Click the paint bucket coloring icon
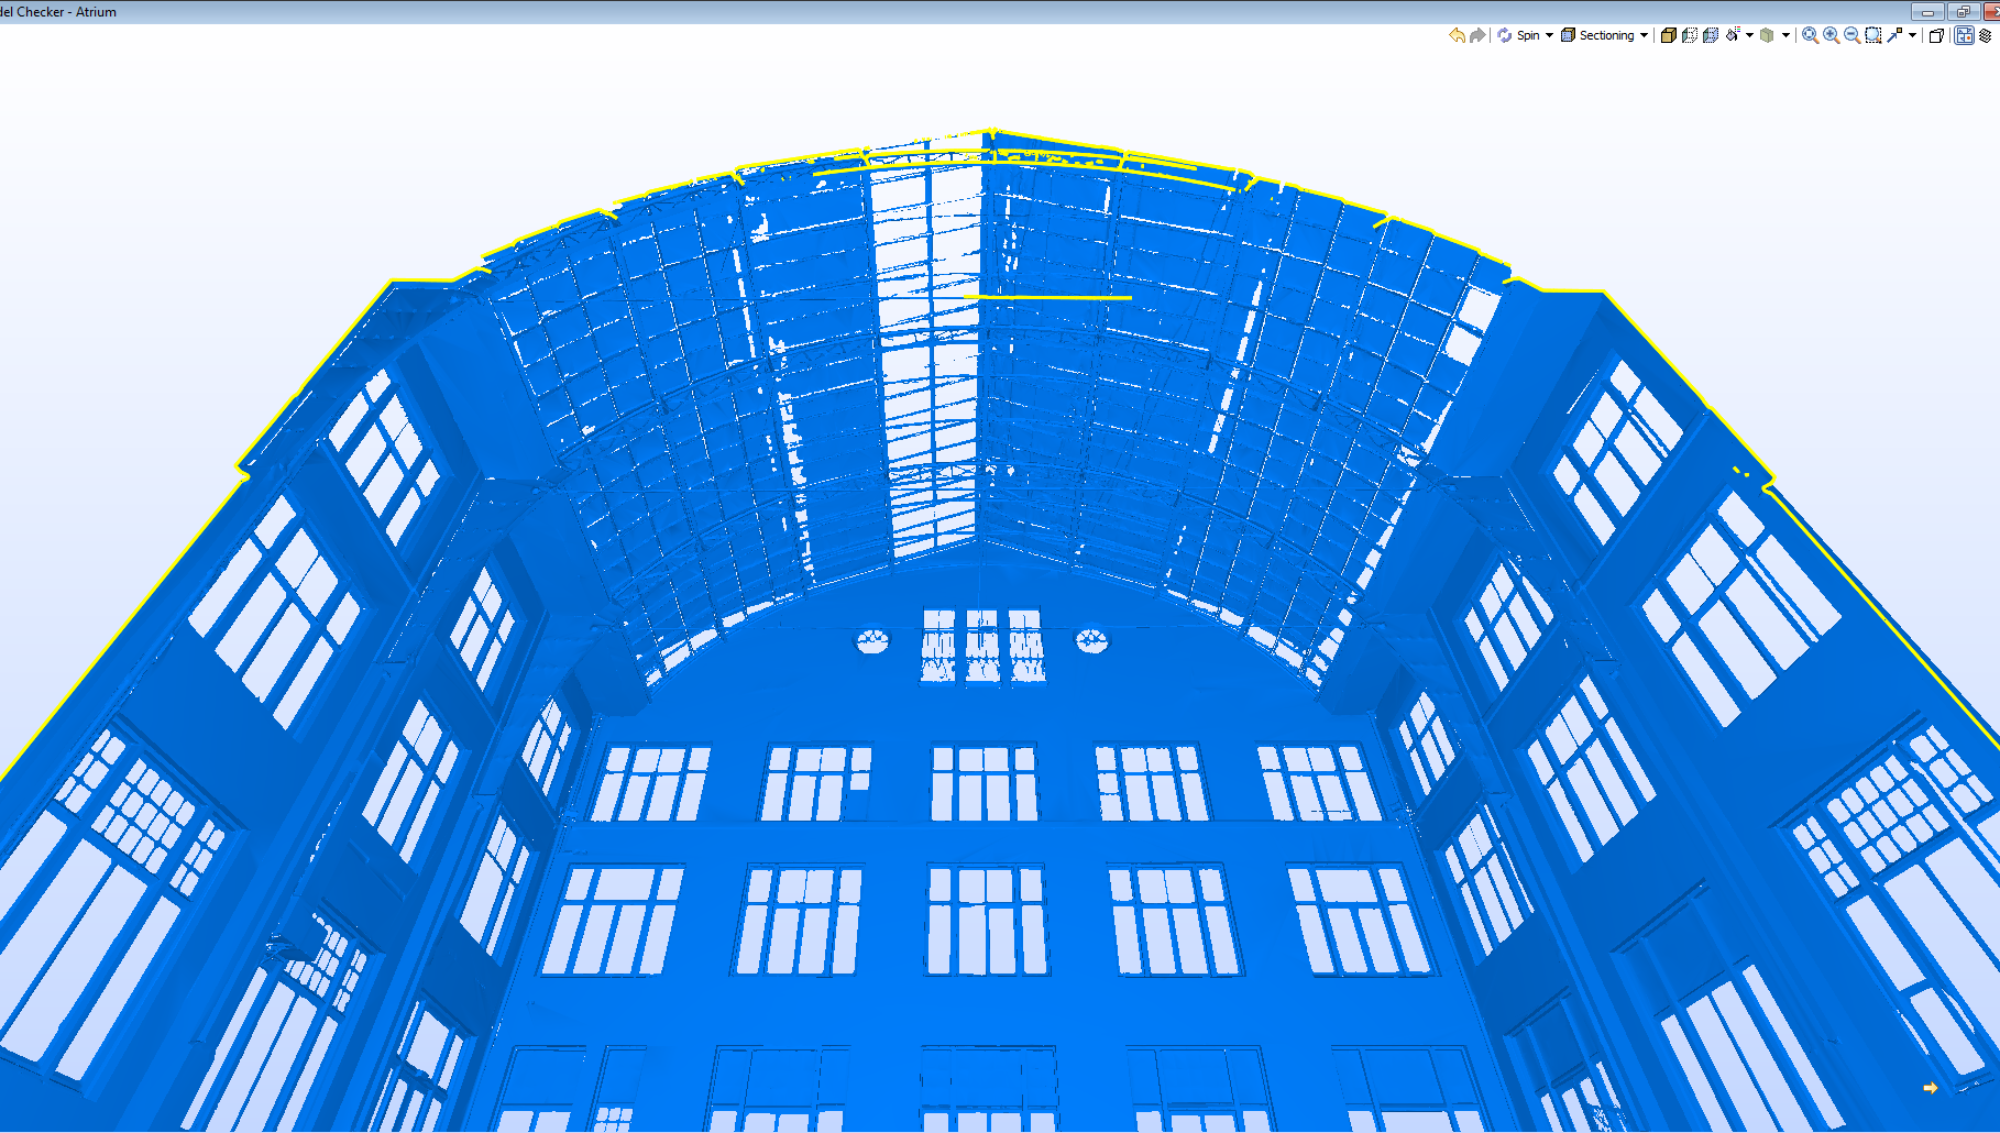2000x1133 pixels. point(1733,35)
